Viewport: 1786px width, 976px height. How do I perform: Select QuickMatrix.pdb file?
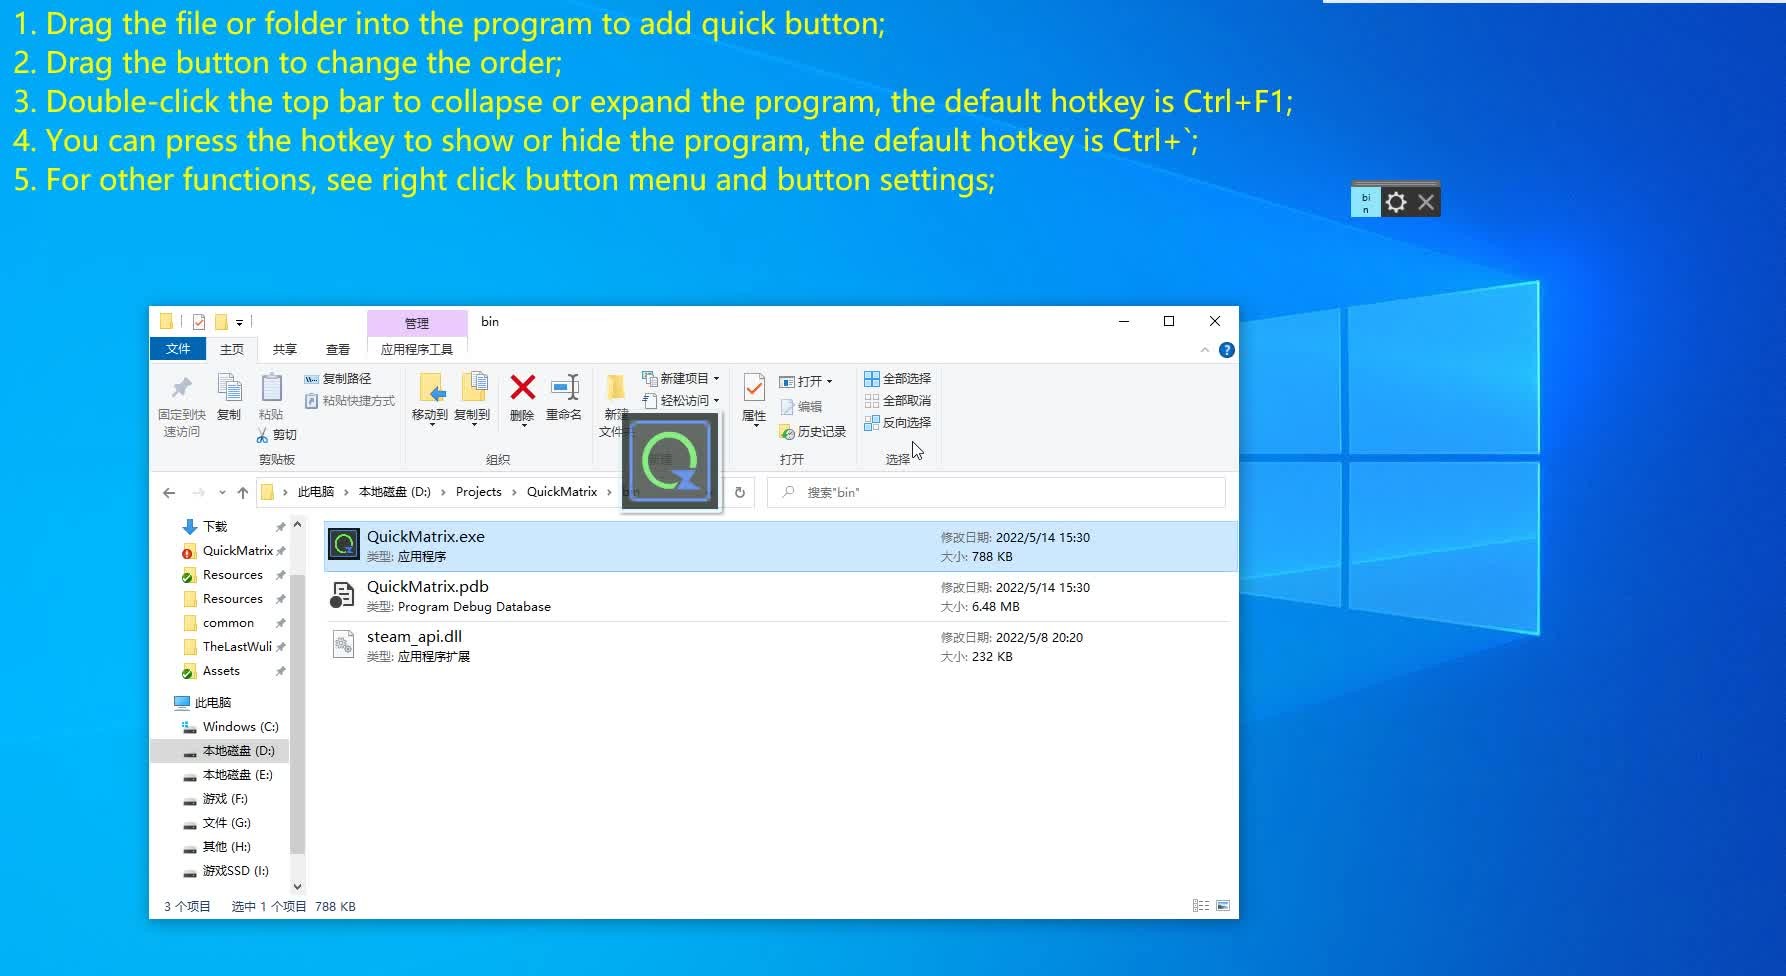[428, 587]
